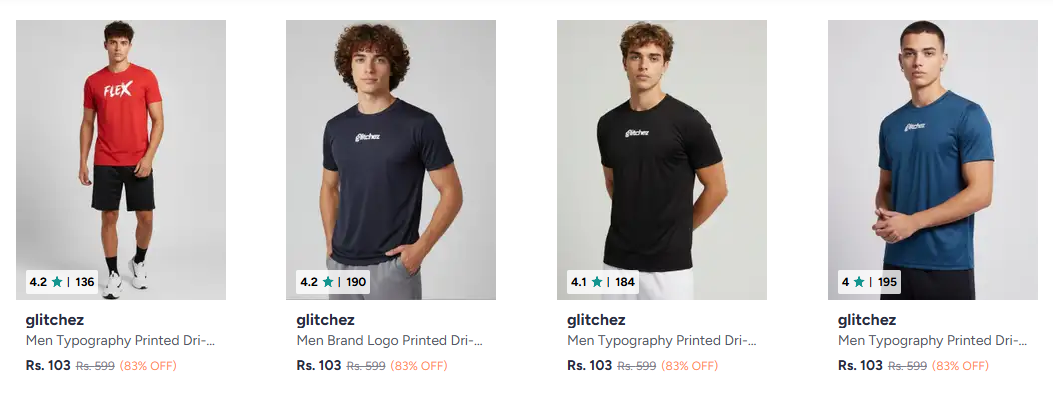Click the star icon in the 4.2 | 190 rating
This screenshot has width=1053, height=400.
click(x=328, y=282)
